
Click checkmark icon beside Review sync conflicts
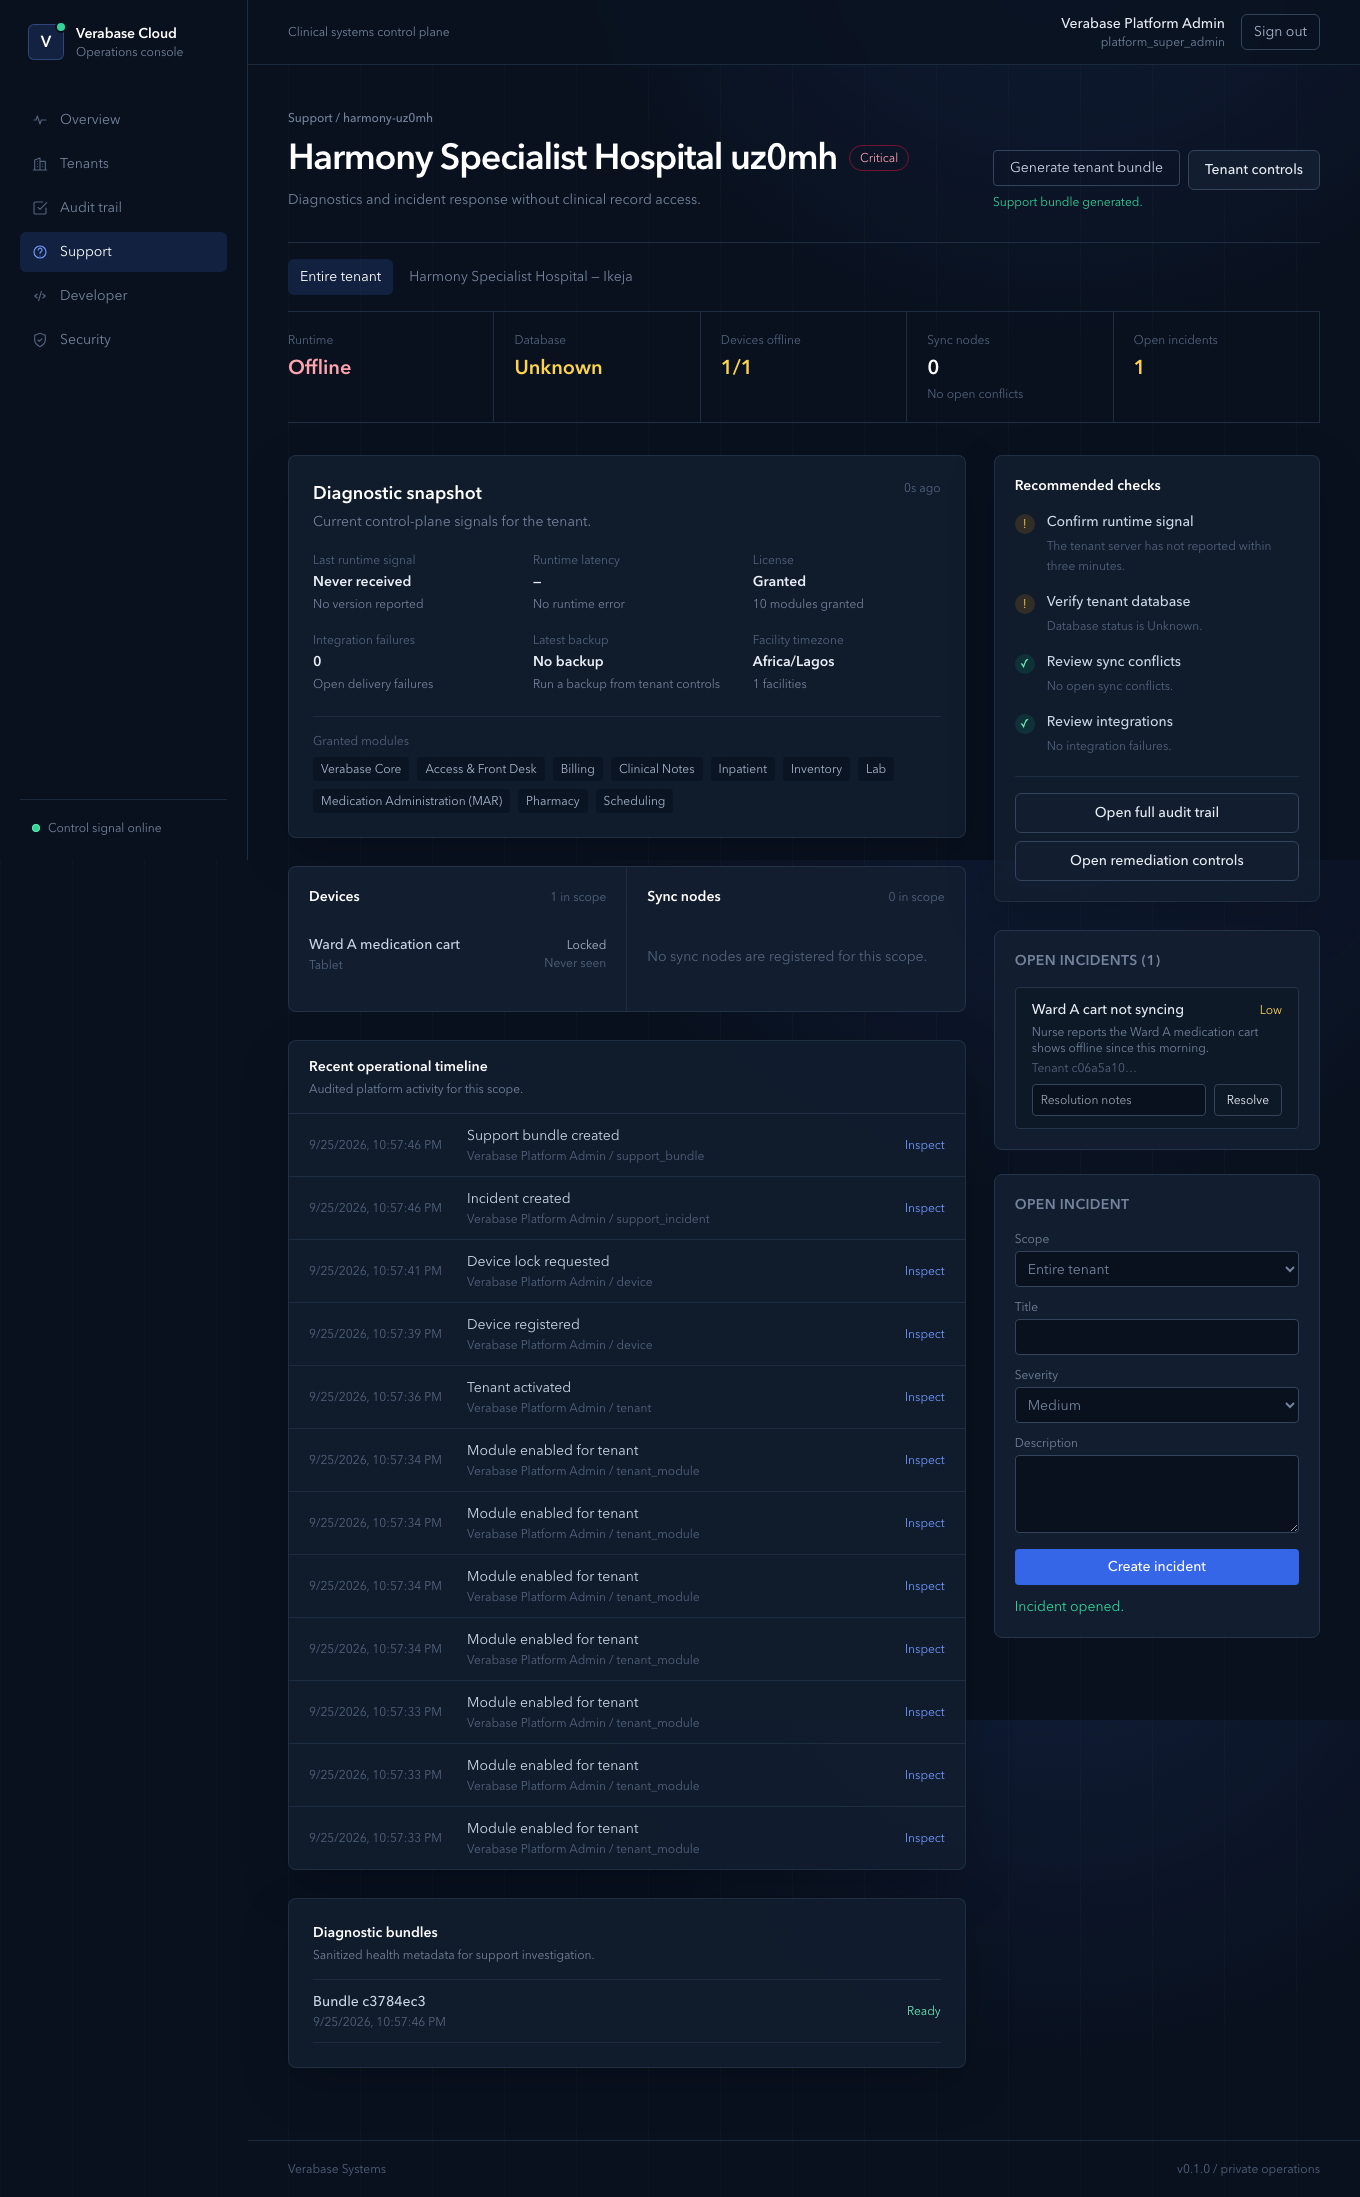click(x=1025, y=663)
